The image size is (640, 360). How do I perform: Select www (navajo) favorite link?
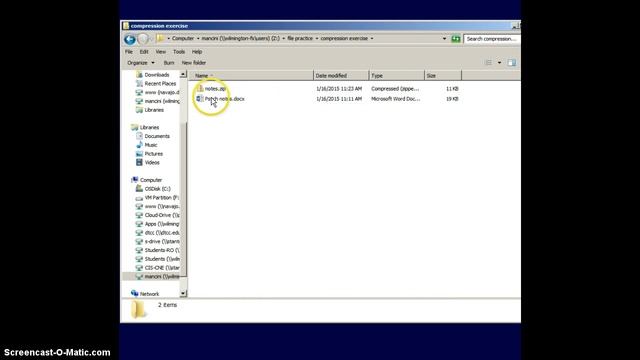(x=162, y=92)
